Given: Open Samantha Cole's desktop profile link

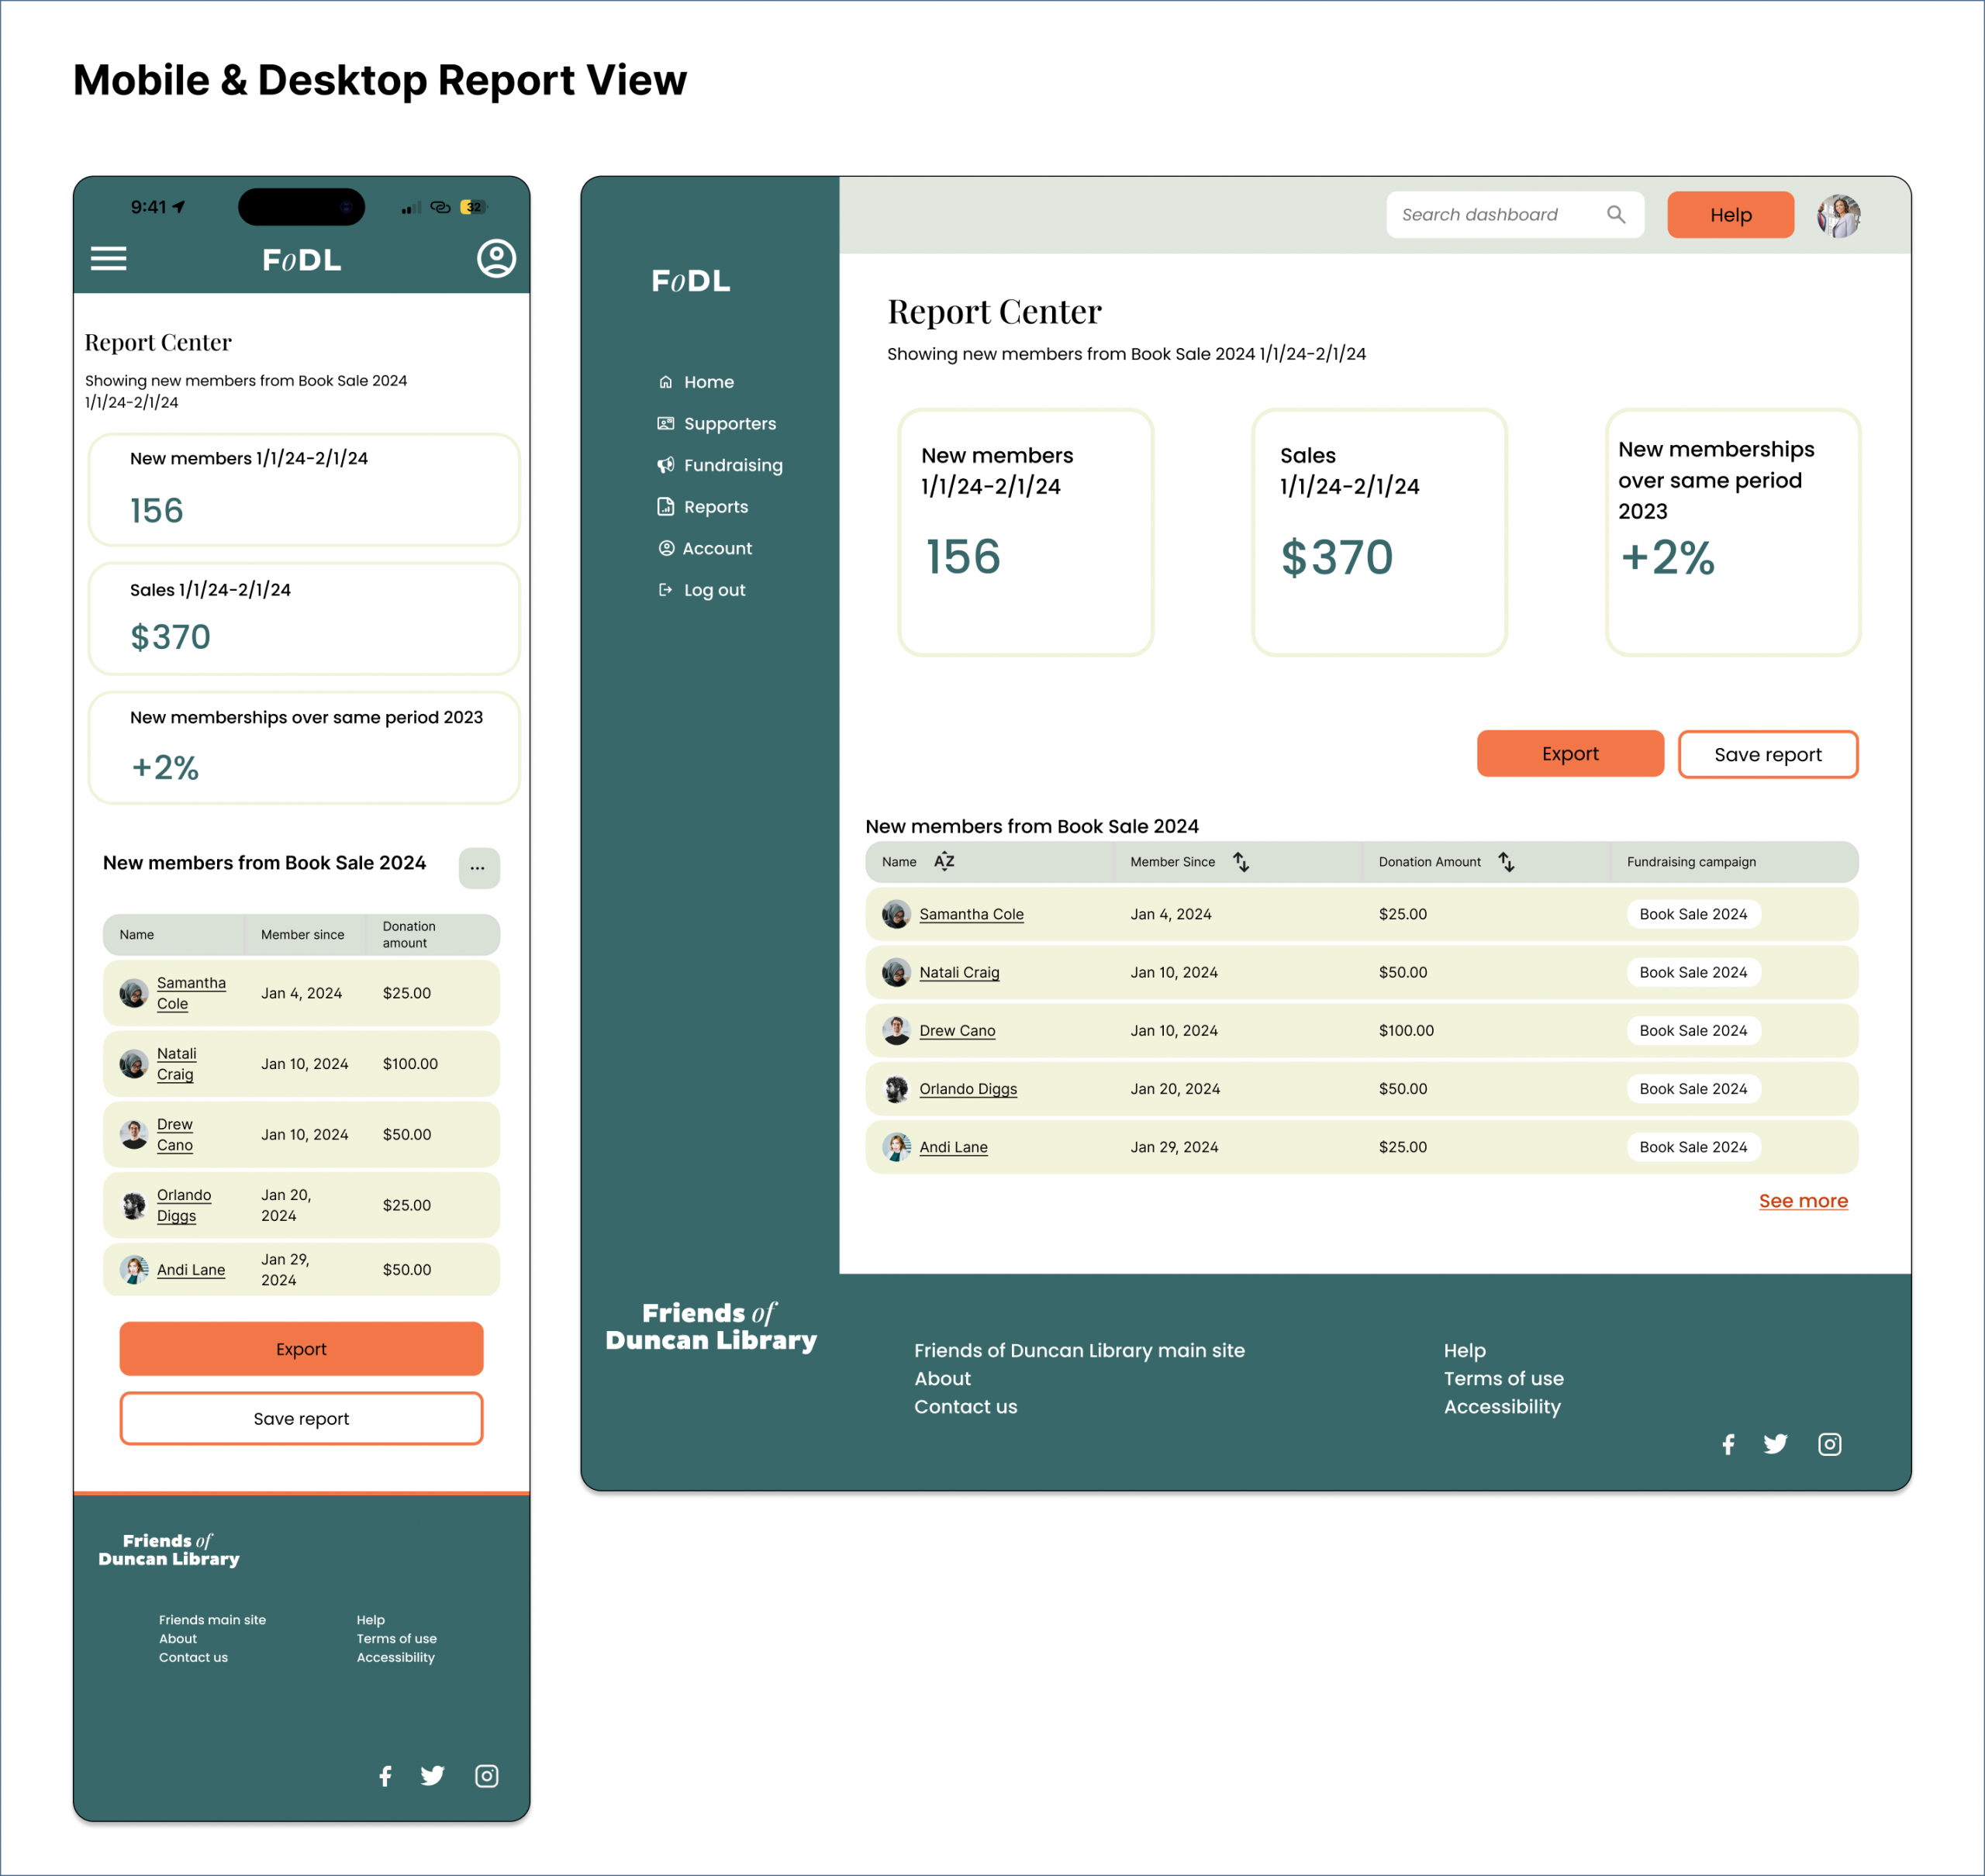Looking at the screenshot, I should tap(971, 914).
